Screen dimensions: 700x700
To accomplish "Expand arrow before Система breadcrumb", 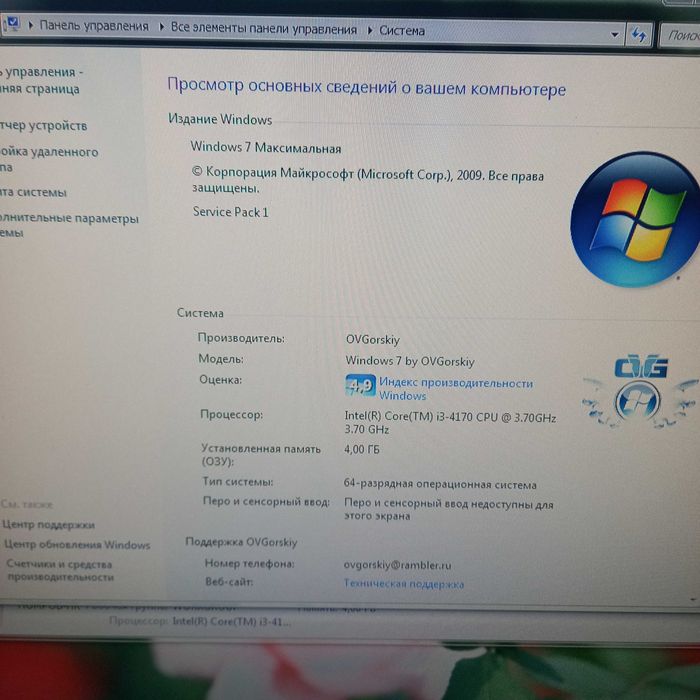I will pos(370,30).
